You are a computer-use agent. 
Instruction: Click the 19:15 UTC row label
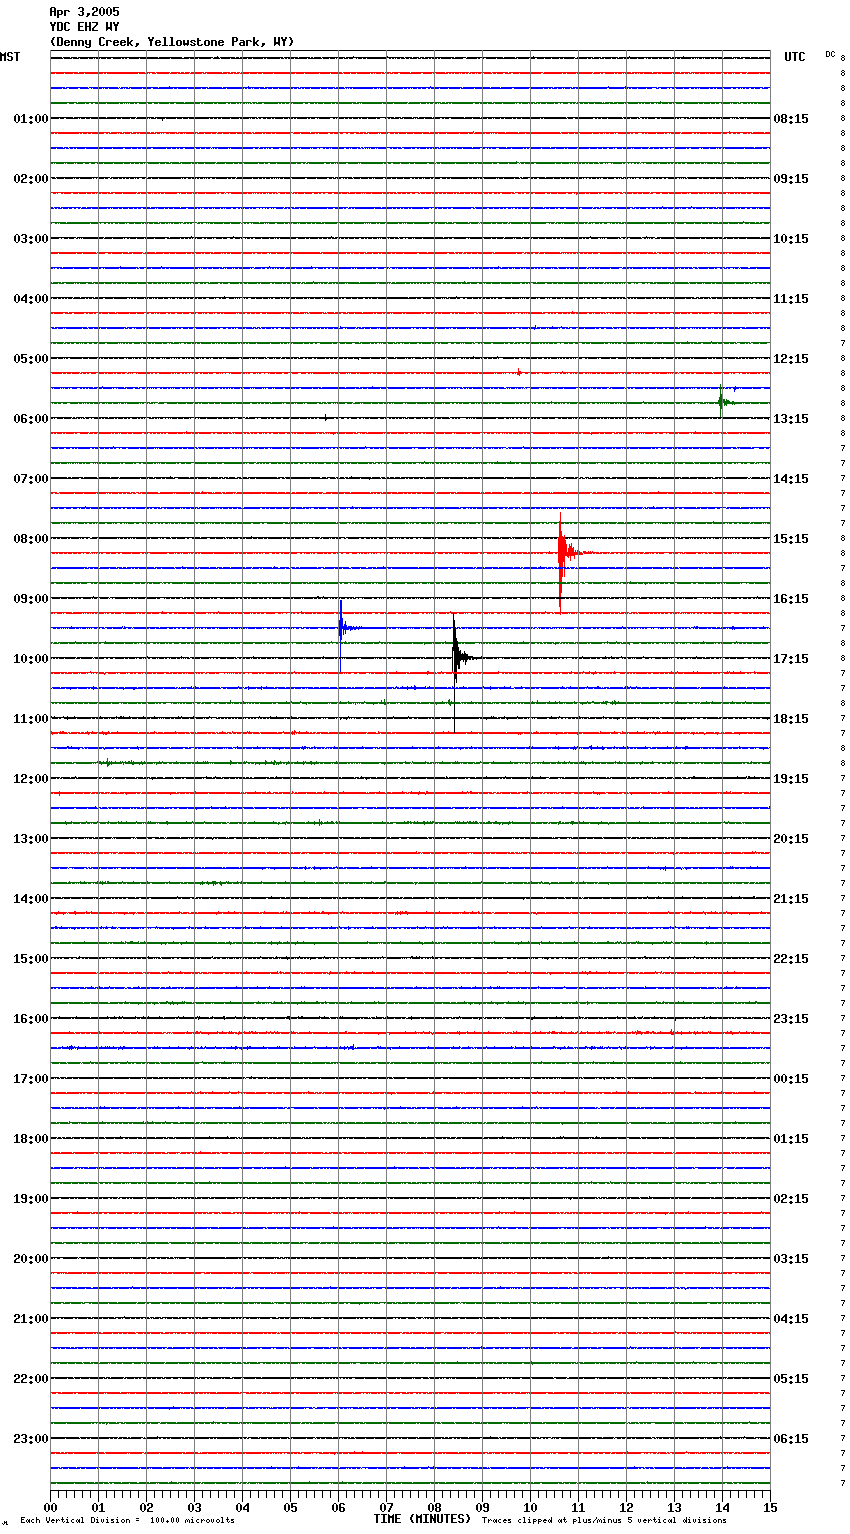pos(791,779)
